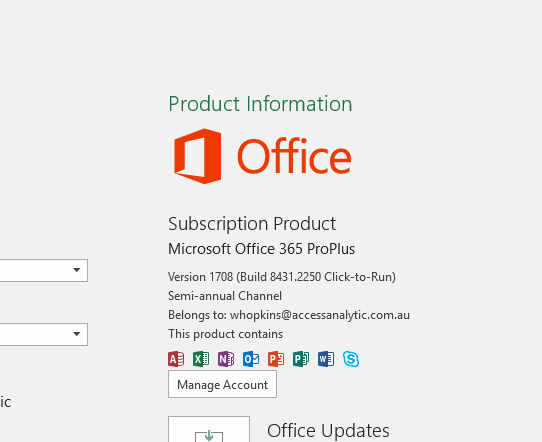Click Microsoft Office 365 ProPlus text
The image size is (542, 442).
pyautogui.click(x=261, y=249)
